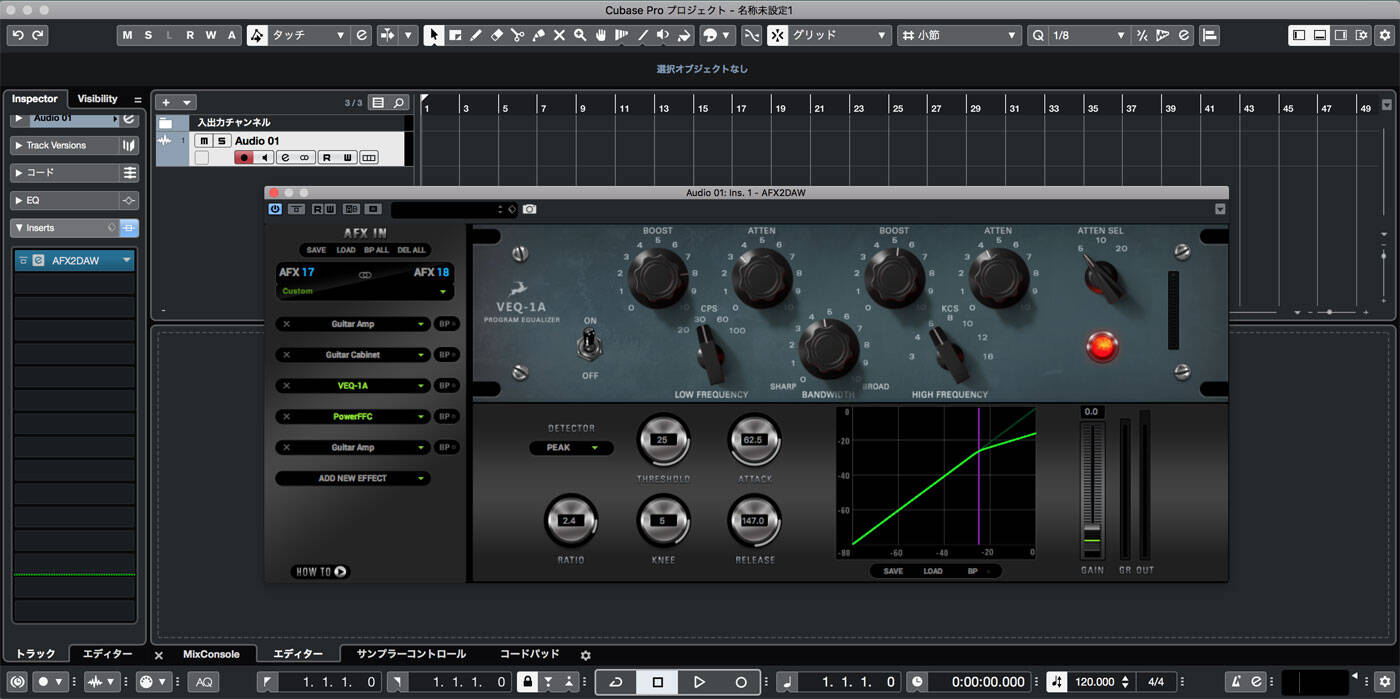
Task: Click transport Play button
Action: click(x=699, y=682)
